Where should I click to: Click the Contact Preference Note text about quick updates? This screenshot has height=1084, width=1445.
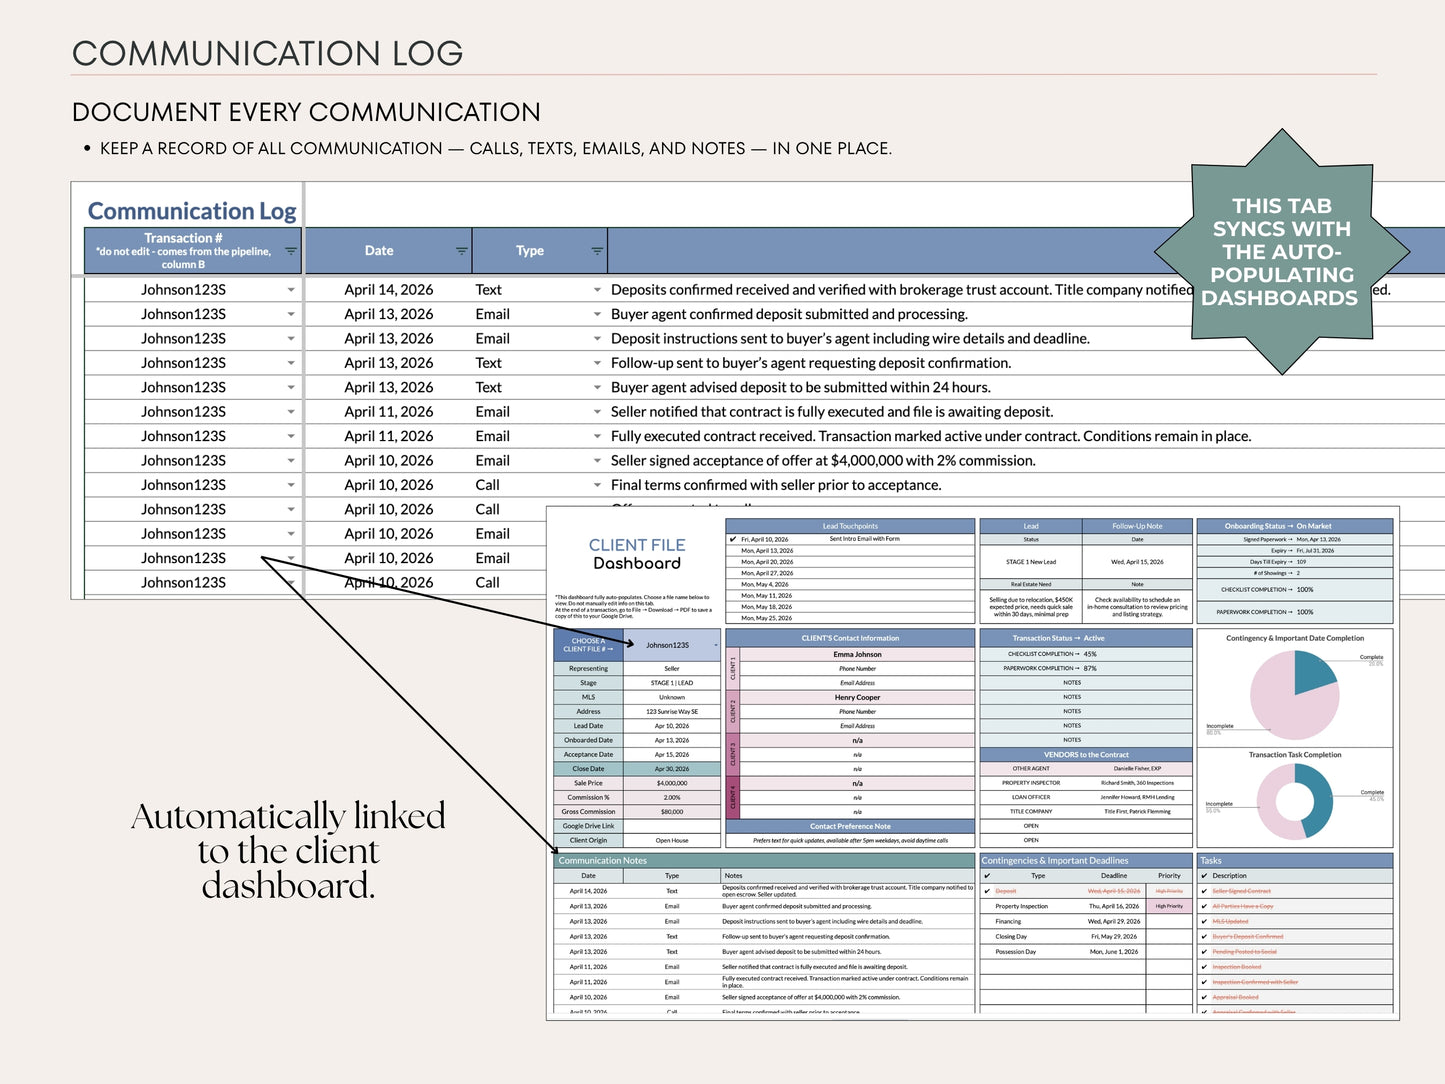coord(850,840)
